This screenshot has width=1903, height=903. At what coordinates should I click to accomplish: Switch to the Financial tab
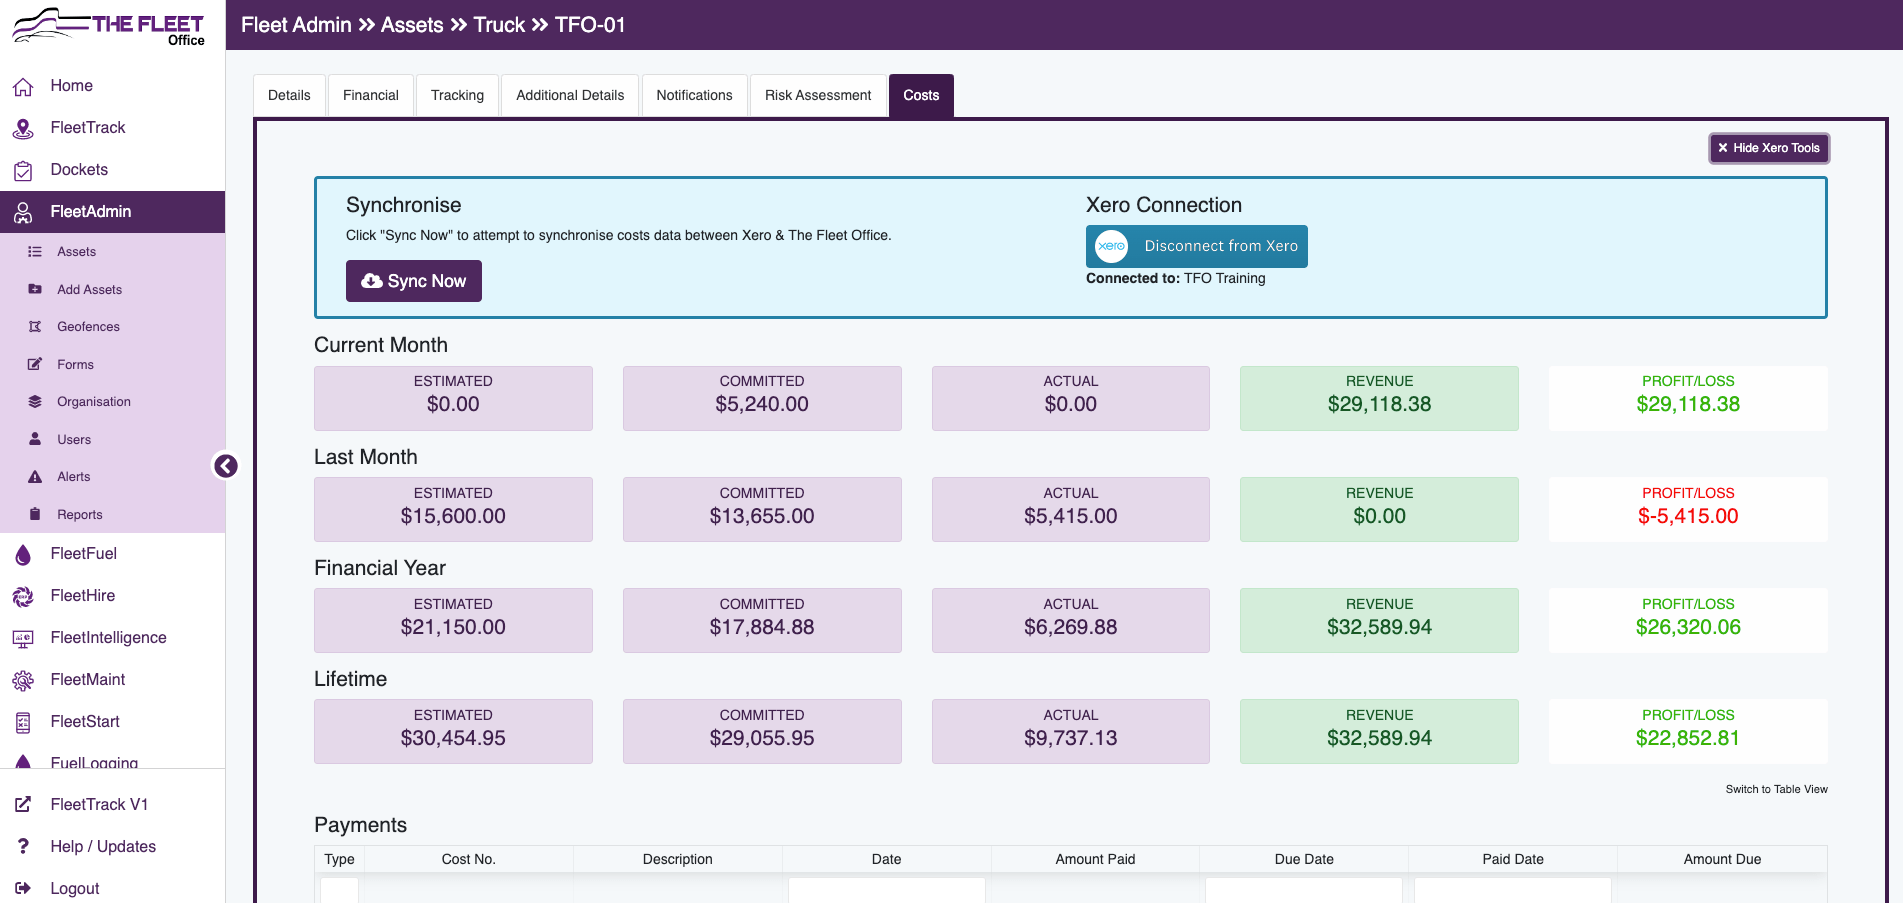tap(370, 95)
